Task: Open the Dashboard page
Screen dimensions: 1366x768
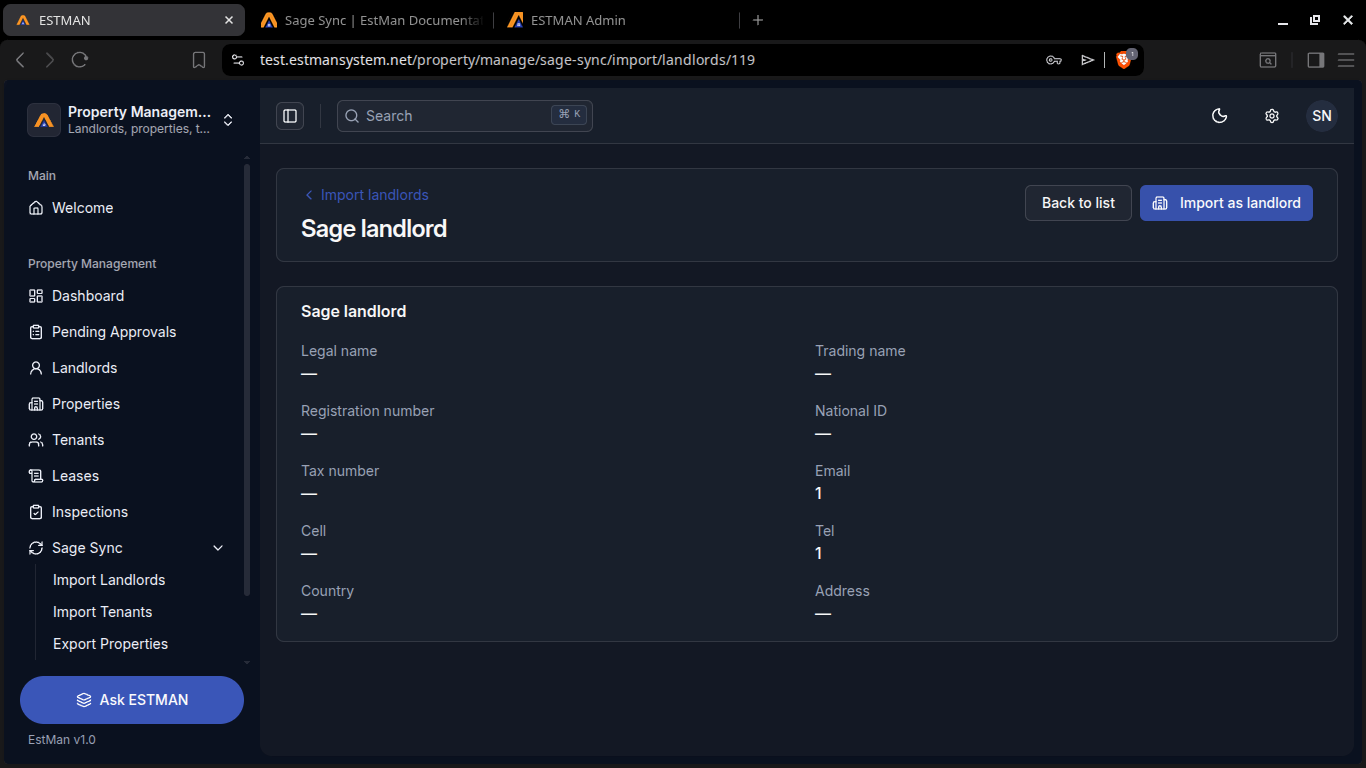Action: click(132, 296)
